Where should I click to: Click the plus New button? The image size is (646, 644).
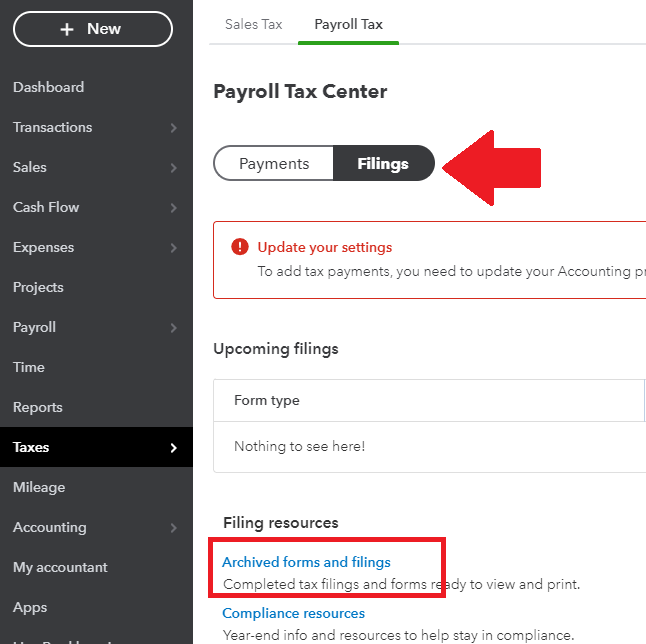pyautogui.click(x=92, y=29)
